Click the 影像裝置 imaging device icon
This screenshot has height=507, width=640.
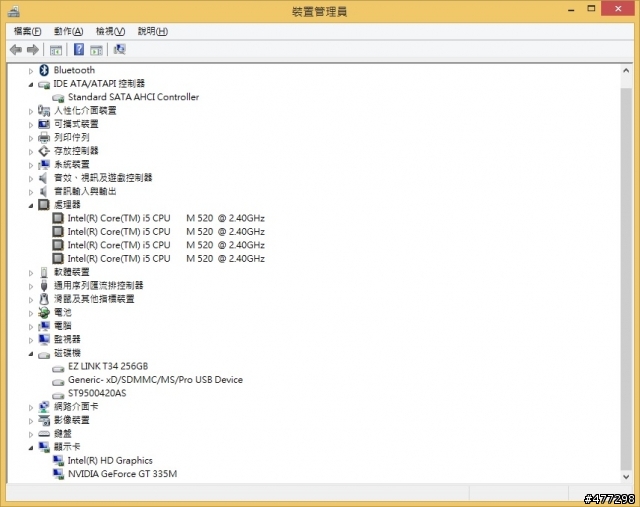click(44, 420)
